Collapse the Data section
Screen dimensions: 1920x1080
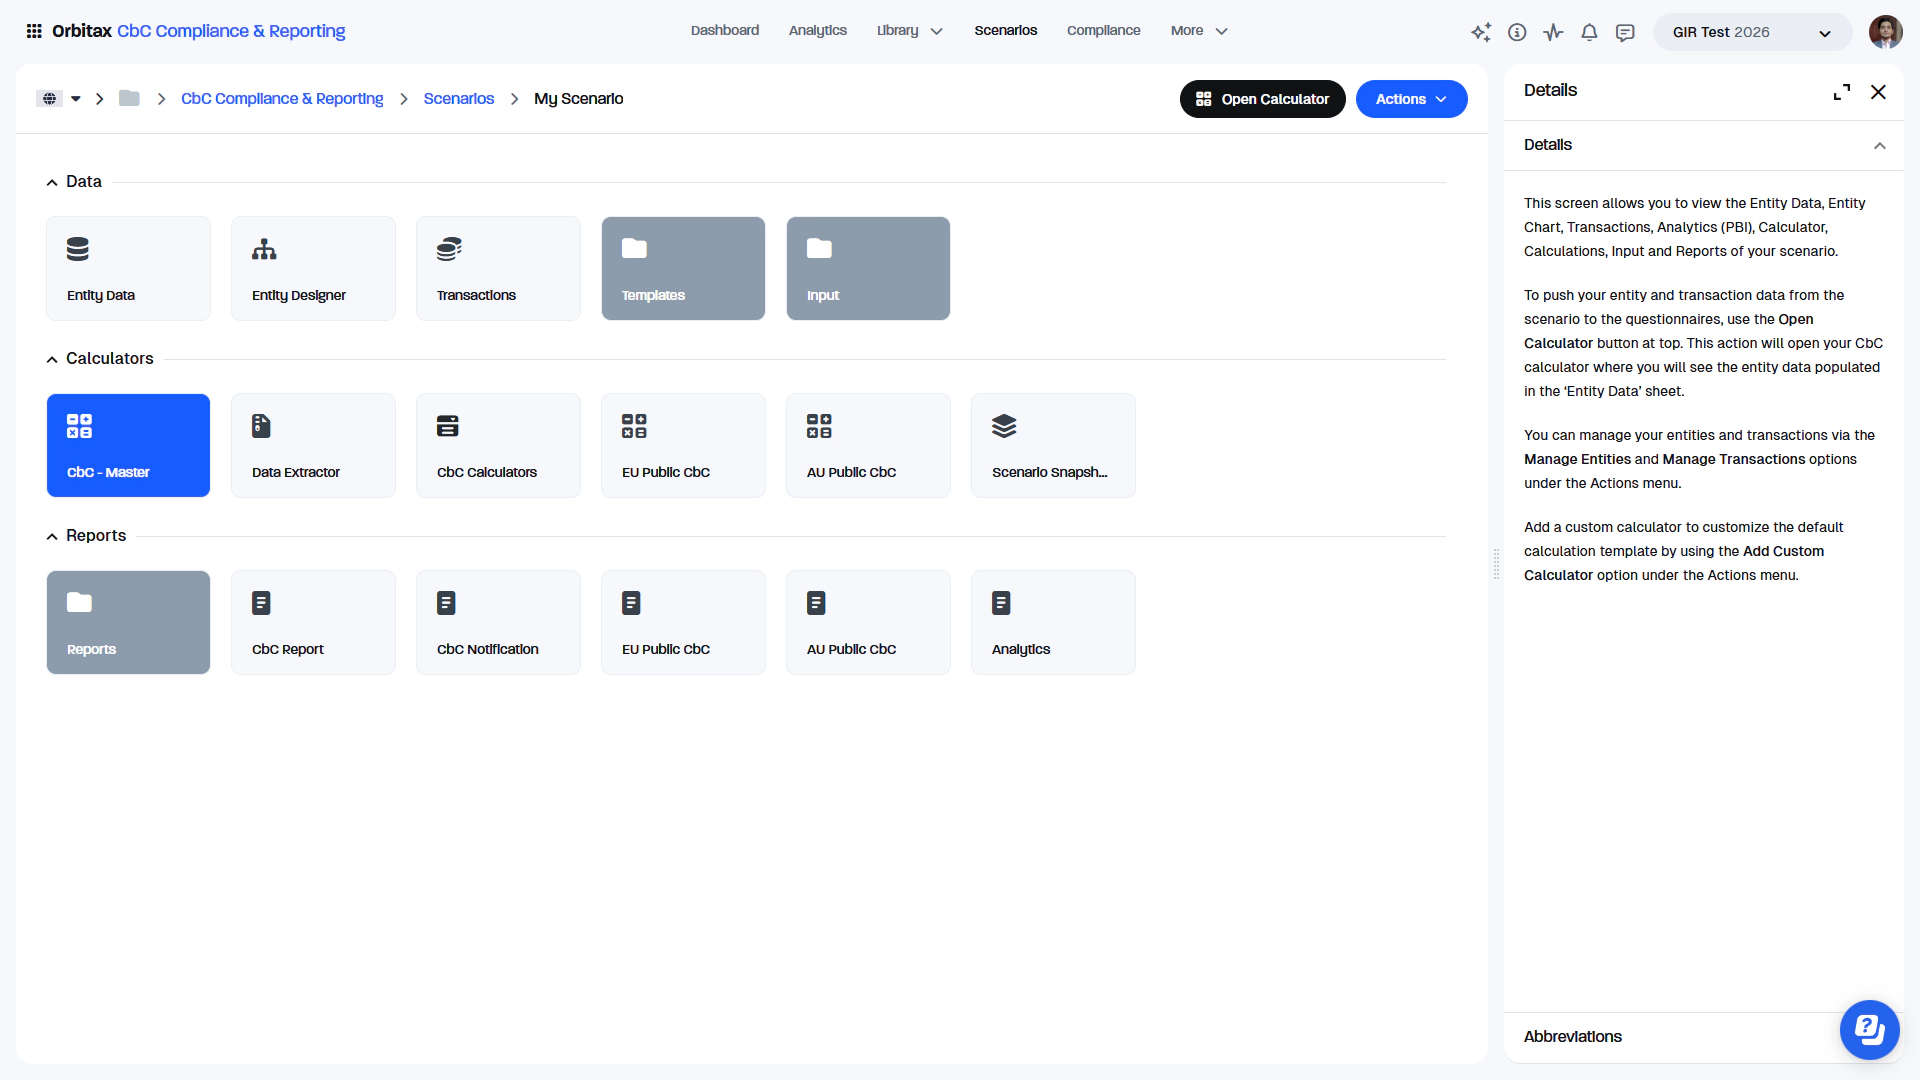coord(52,183)
